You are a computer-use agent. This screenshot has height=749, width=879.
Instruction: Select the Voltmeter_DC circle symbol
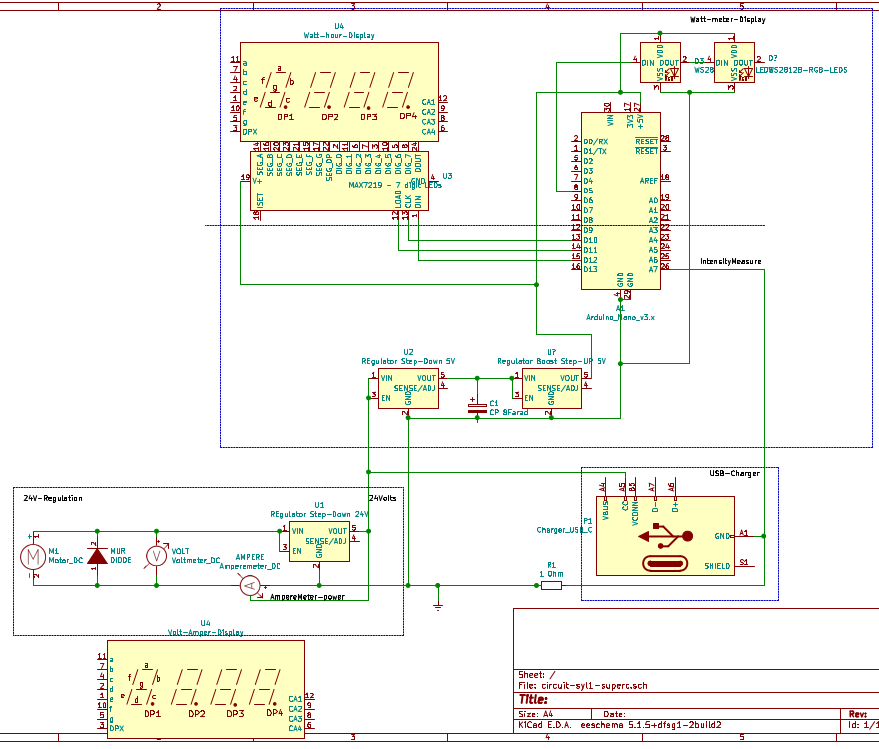pos(156,556)
